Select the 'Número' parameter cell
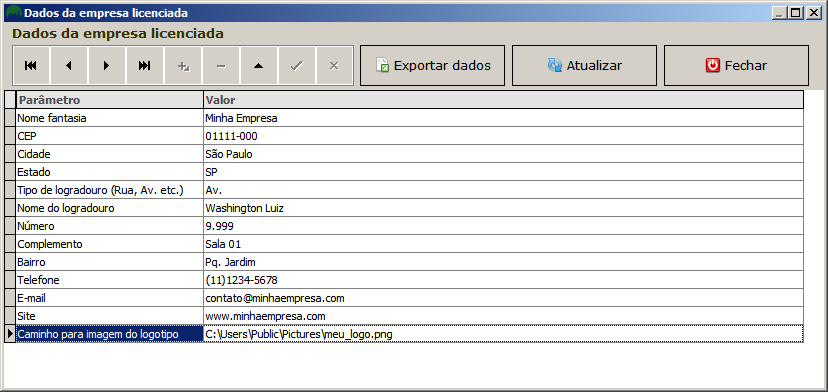 click(110, 226)
